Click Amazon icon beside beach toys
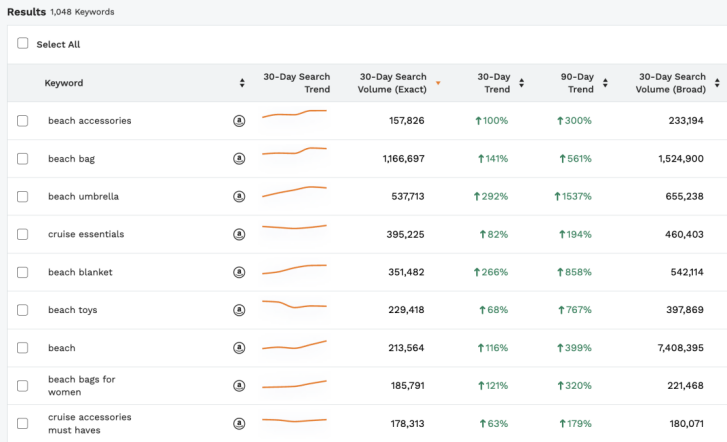Screen dimensions: 727x442 pos(239,310)
